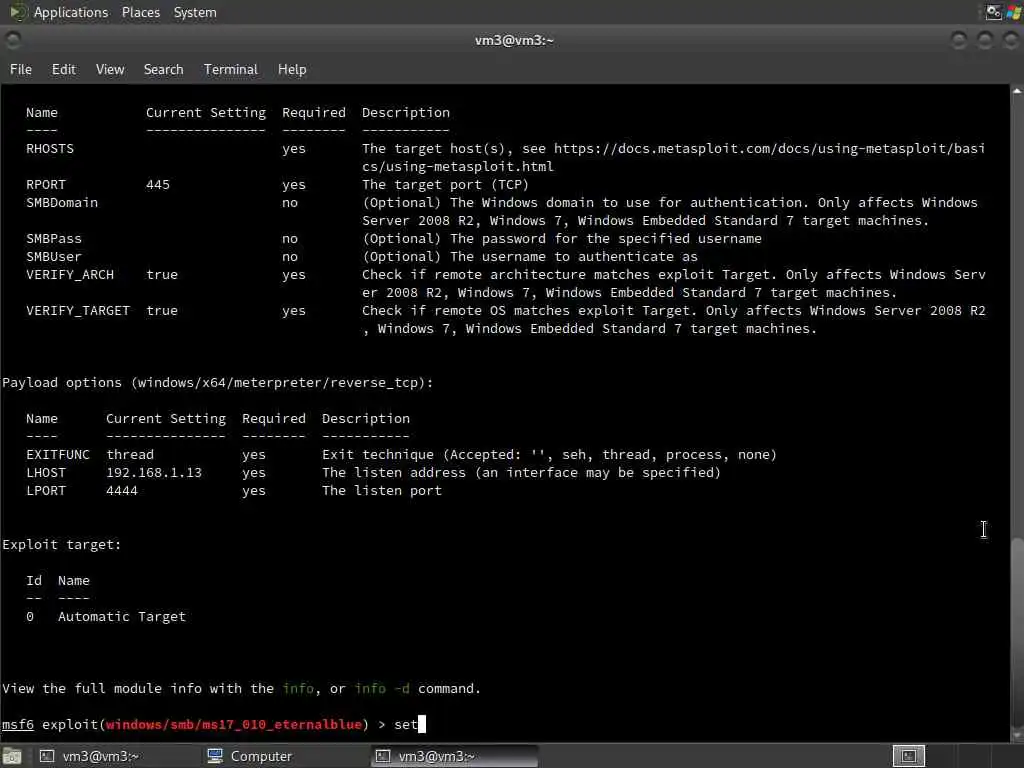Click the RHOSTS option name
Screen dimensions: 1024x768
[x=50, y=149]
